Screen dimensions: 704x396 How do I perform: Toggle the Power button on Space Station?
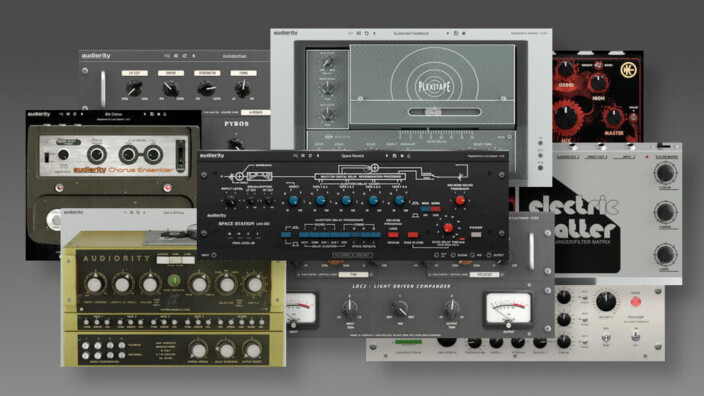pyautogui.click(x=475, y=234)
